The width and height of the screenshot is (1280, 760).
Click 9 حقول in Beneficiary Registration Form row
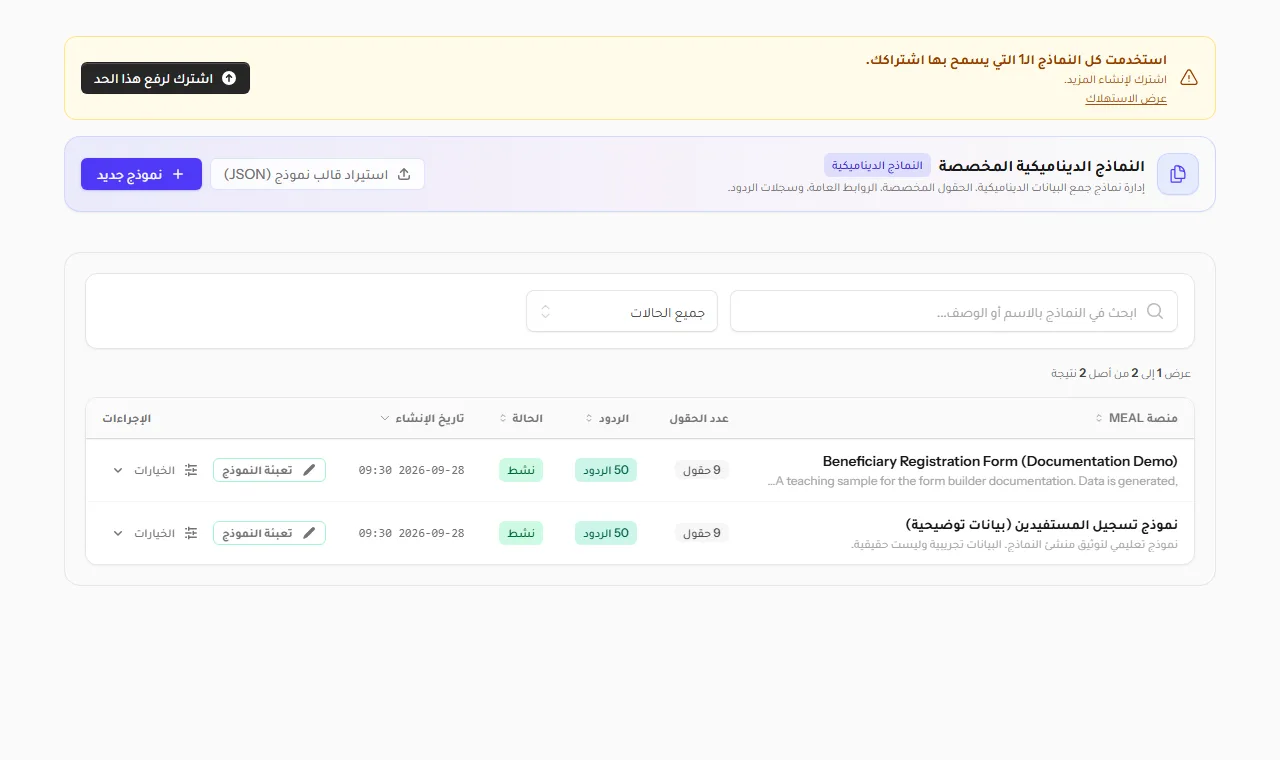[x=702, y=470]
